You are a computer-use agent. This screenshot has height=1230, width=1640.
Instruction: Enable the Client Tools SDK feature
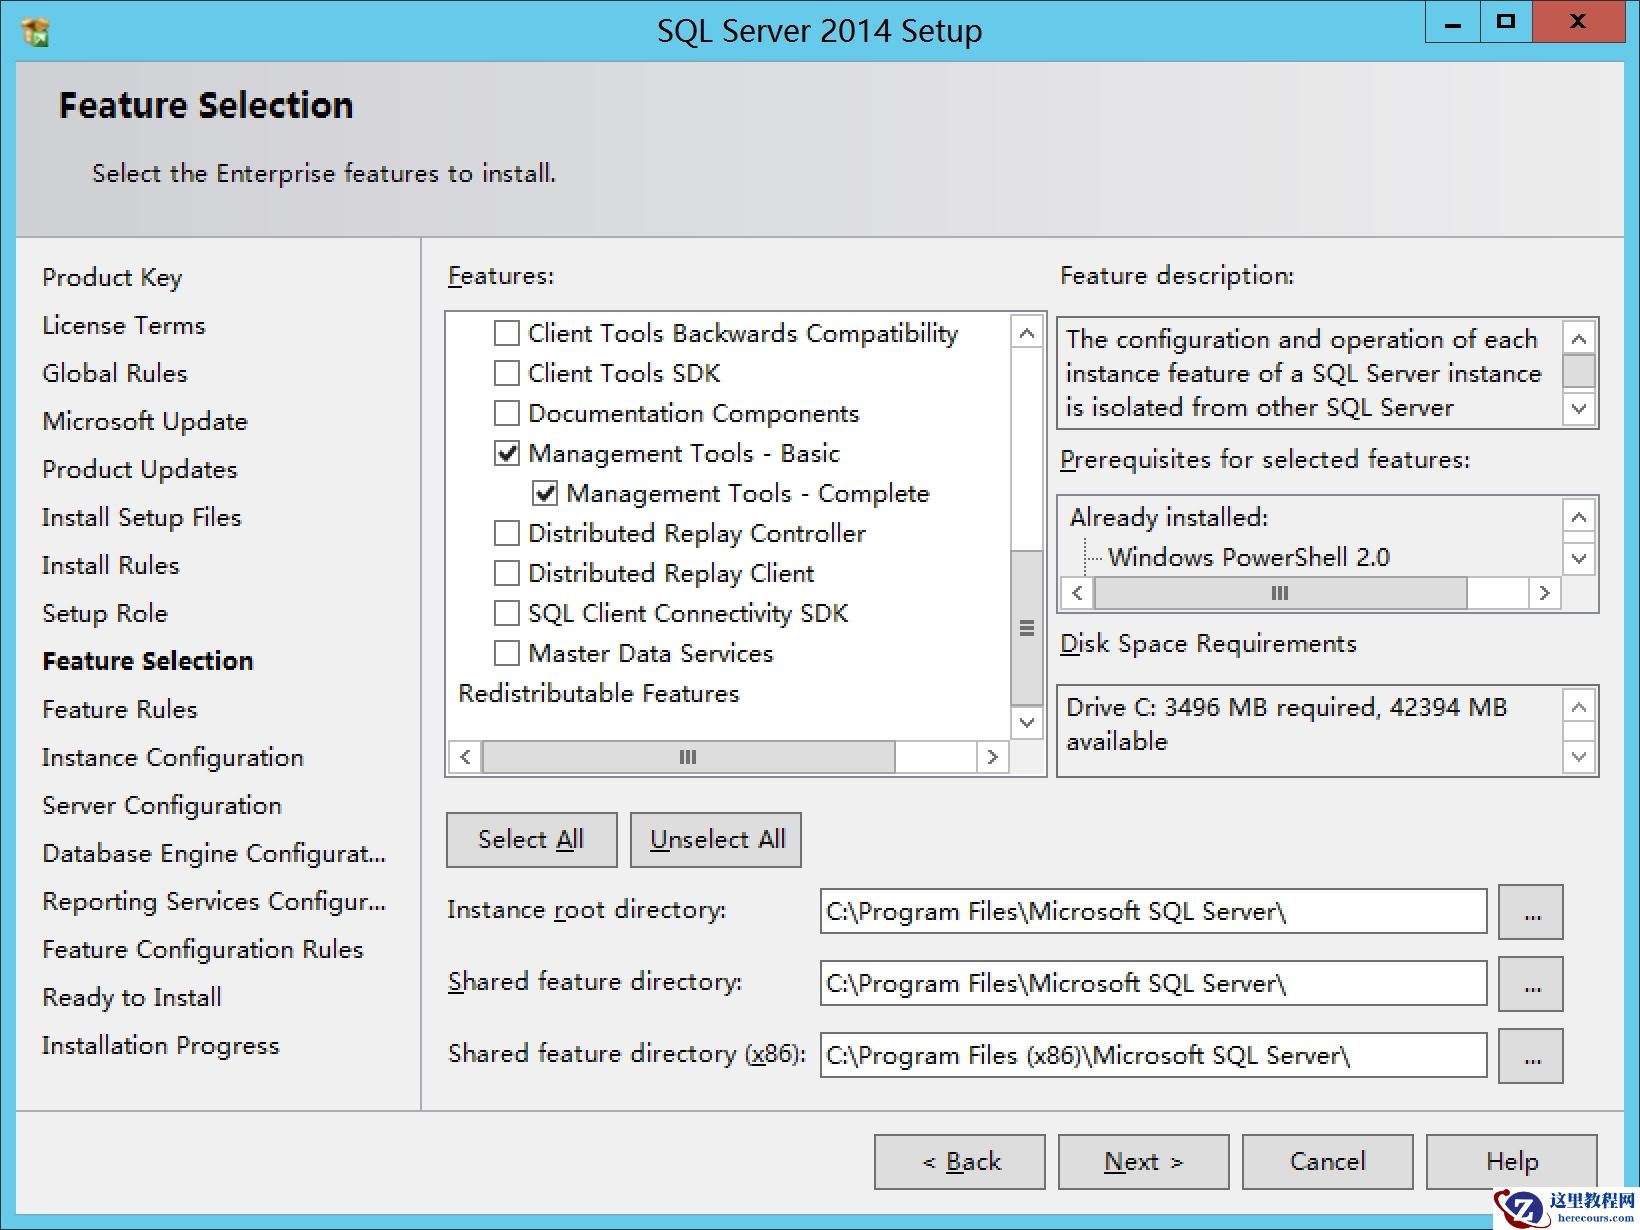click(507, 373)
